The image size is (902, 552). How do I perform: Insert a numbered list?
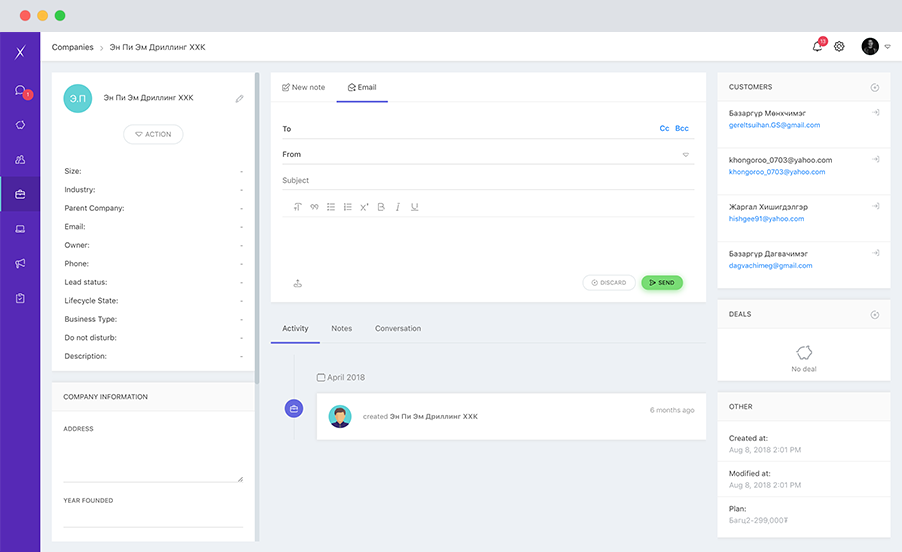click(347, 207)
